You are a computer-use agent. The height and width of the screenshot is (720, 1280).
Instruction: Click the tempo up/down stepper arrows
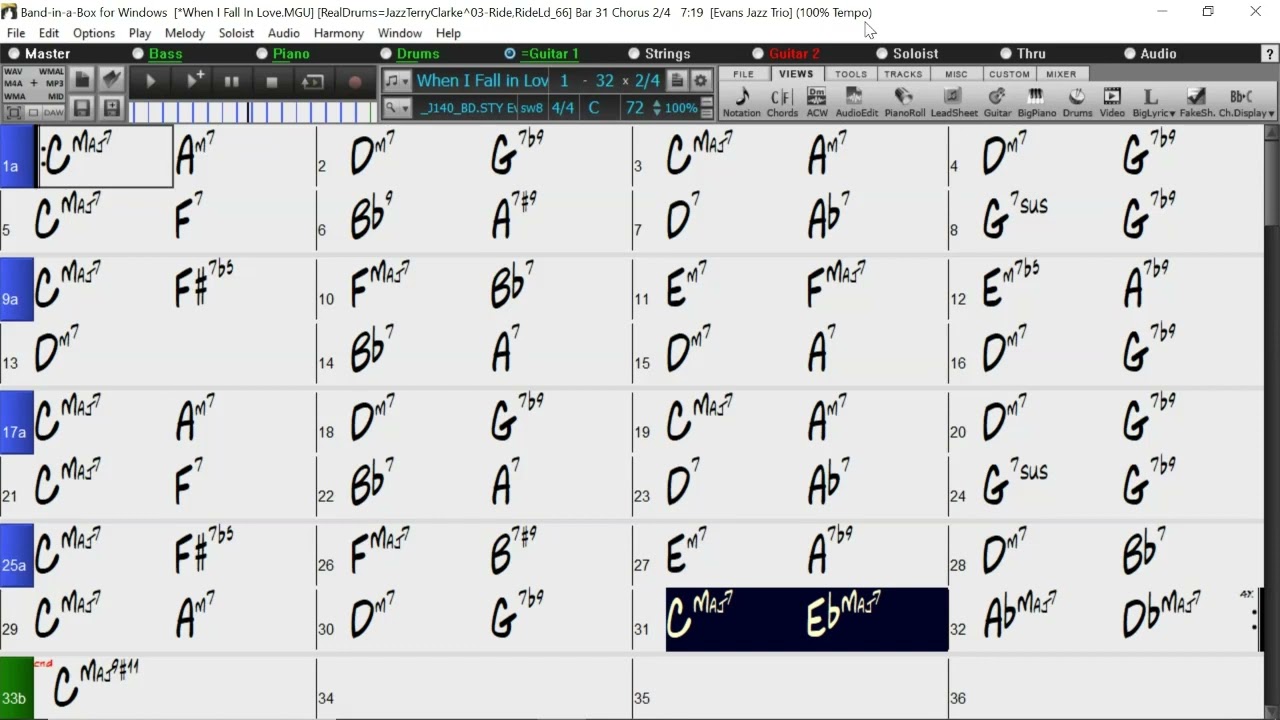pyautogui.click(x=656, y=108)
